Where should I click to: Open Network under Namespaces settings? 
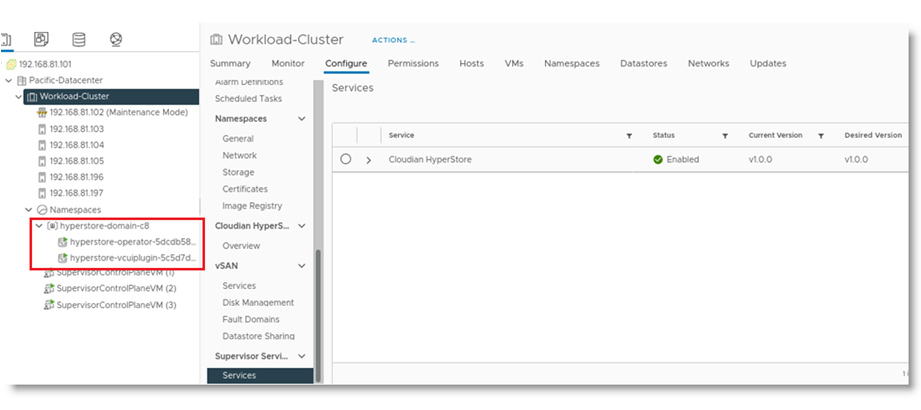(239, 156)
